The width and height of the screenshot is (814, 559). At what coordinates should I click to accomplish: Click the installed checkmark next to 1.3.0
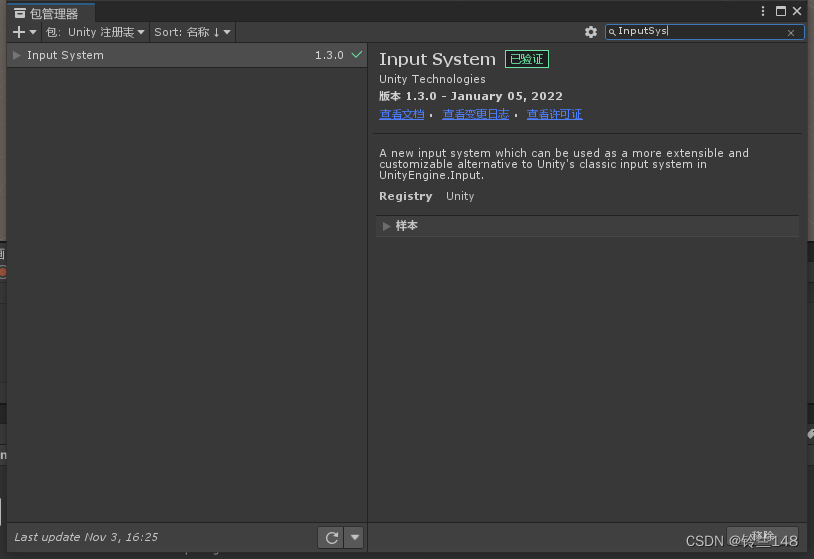pos(357,54)
